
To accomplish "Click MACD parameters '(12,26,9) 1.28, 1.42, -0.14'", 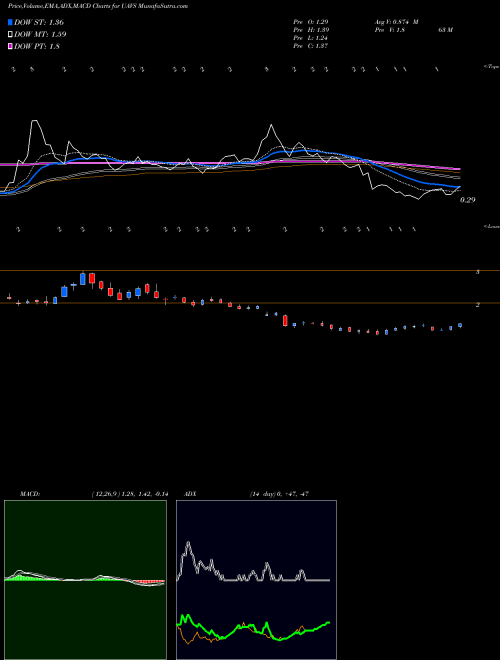I will (x=130, y=494).
